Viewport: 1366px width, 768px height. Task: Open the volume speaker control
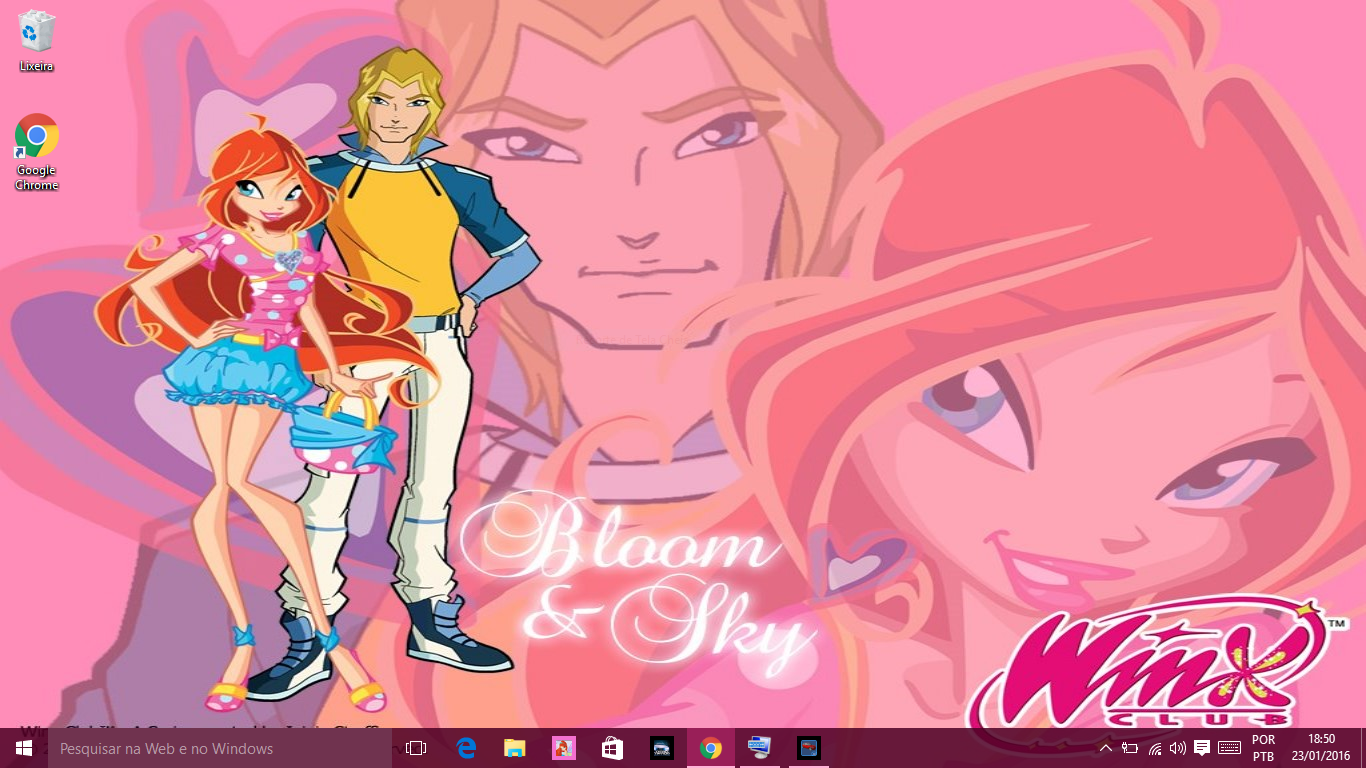(x=1178, y=748)
